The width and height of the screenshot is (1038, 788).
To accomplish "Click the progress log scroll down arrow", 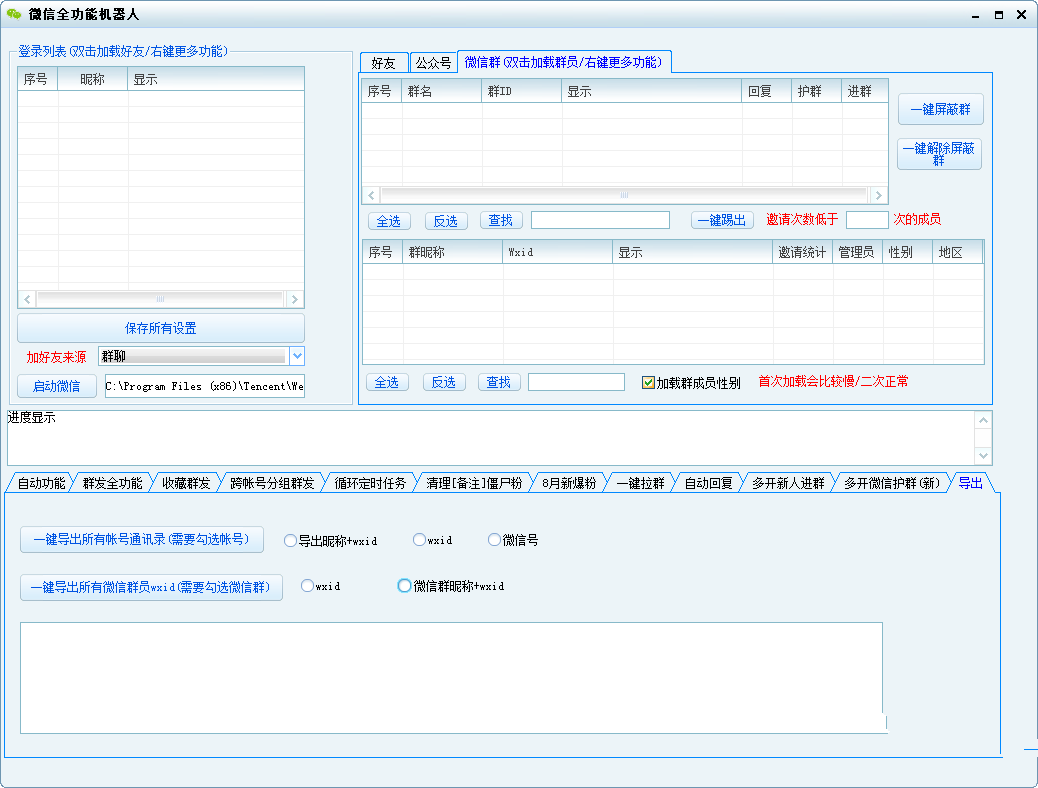I will [983, 456].
